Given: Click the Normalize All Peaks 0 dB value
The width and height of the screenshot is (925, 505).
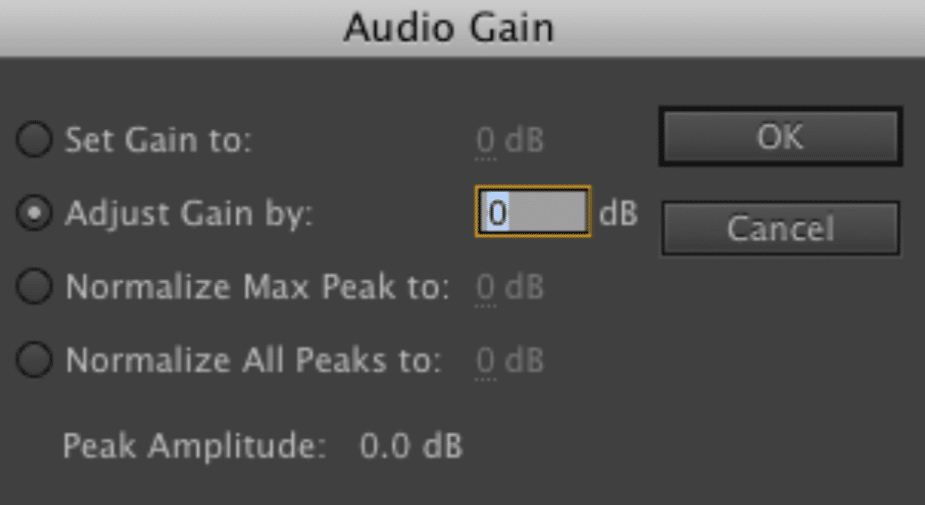Looking at the screenshot, I should tap(510, 361).
